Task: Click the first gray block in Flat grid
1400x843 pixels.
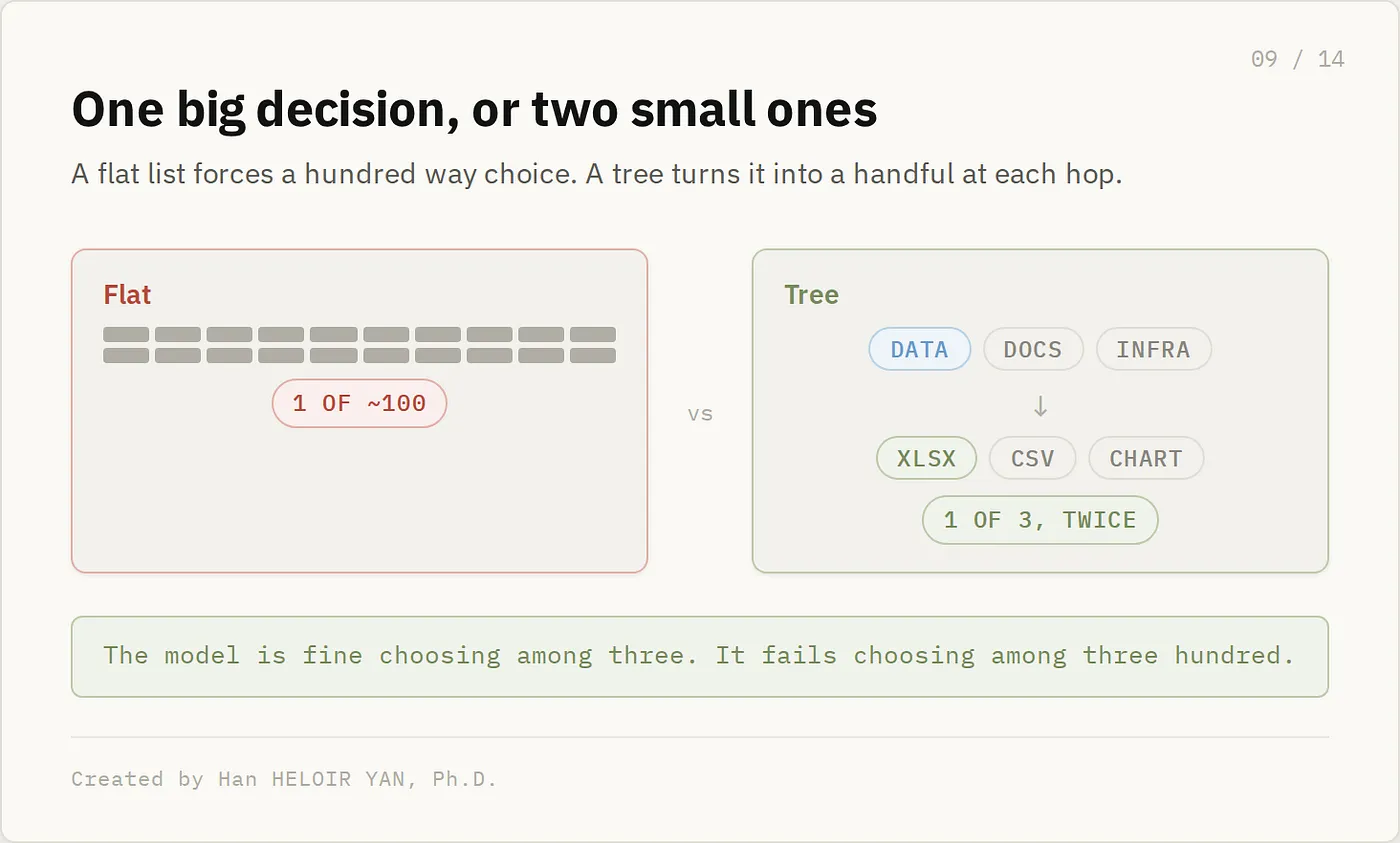Action: point(126,334)
